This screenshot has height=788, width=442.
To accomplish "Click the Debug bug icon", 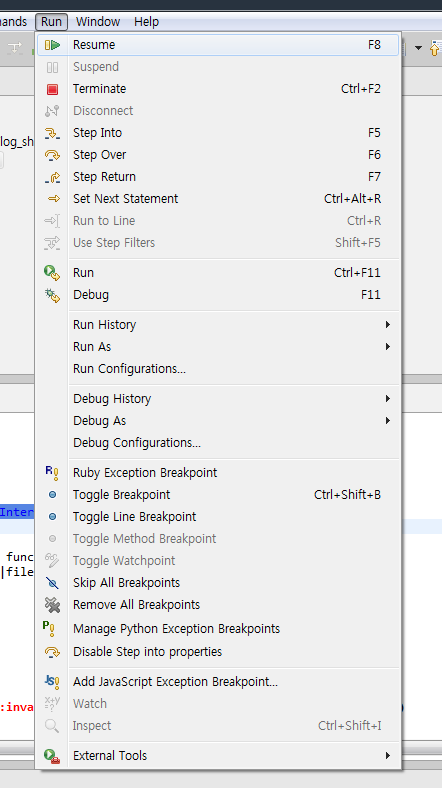I will coord(52,295).
